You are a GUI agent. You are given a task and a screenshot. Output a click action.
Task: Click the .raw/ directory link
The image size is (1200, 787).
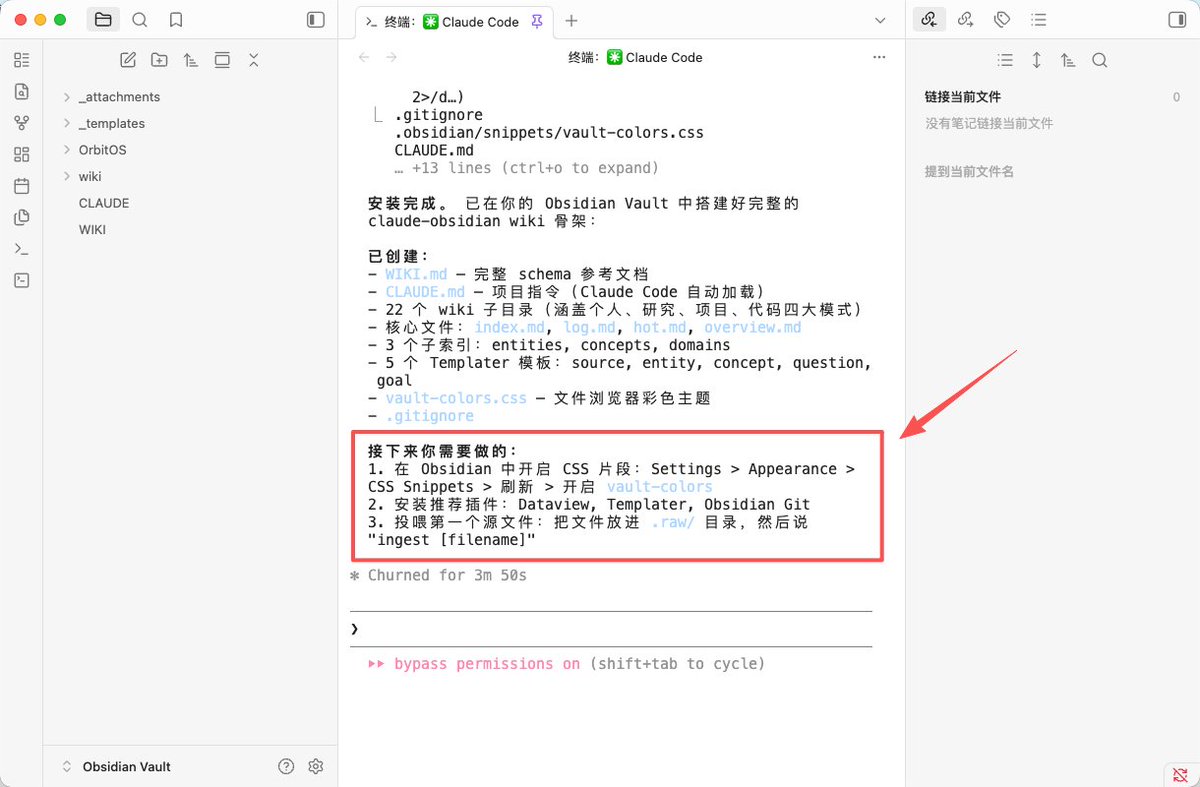click(x=673, y=522)
